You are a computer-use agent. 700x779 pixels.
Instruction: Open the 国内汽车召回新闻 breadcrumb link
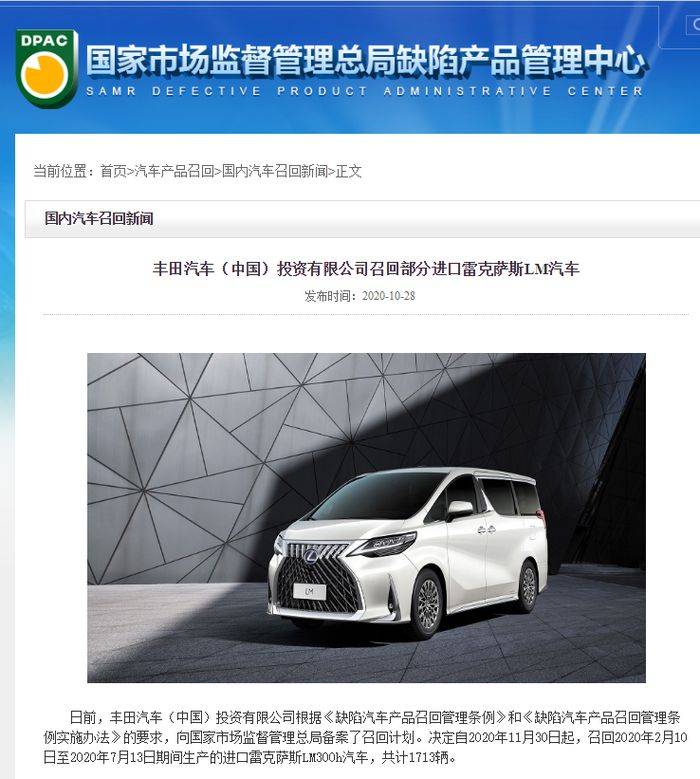[x=275, y=171]
